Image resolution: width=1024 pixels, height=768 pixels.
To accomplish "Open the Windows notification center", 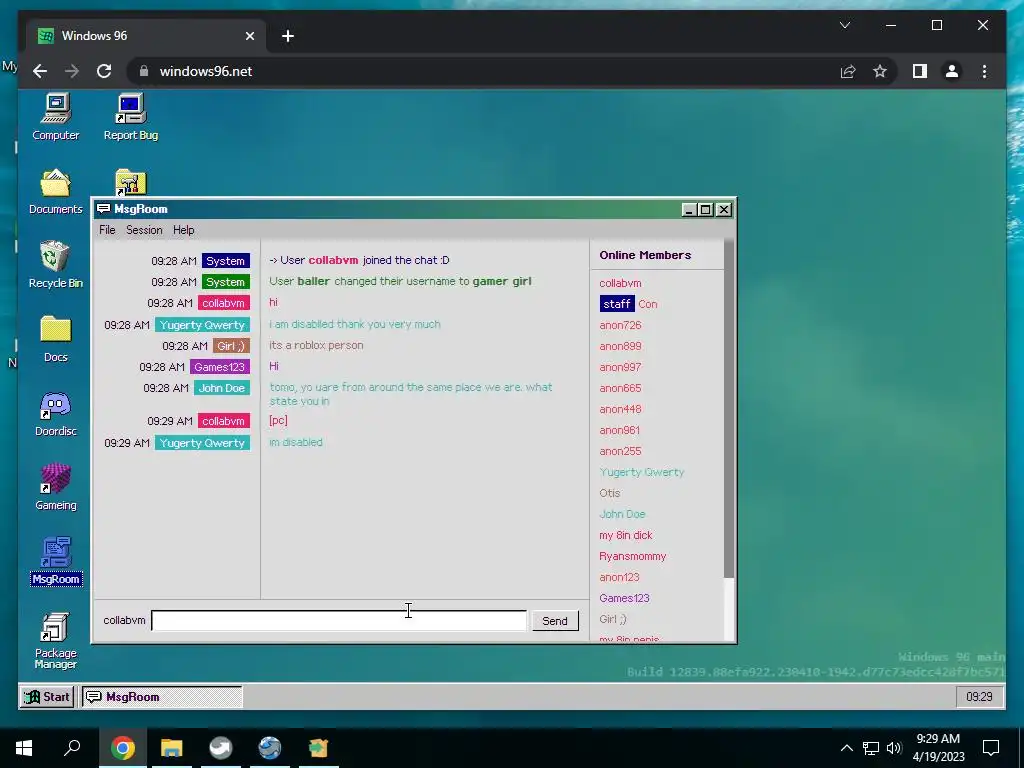I will (x=991, y=748).
